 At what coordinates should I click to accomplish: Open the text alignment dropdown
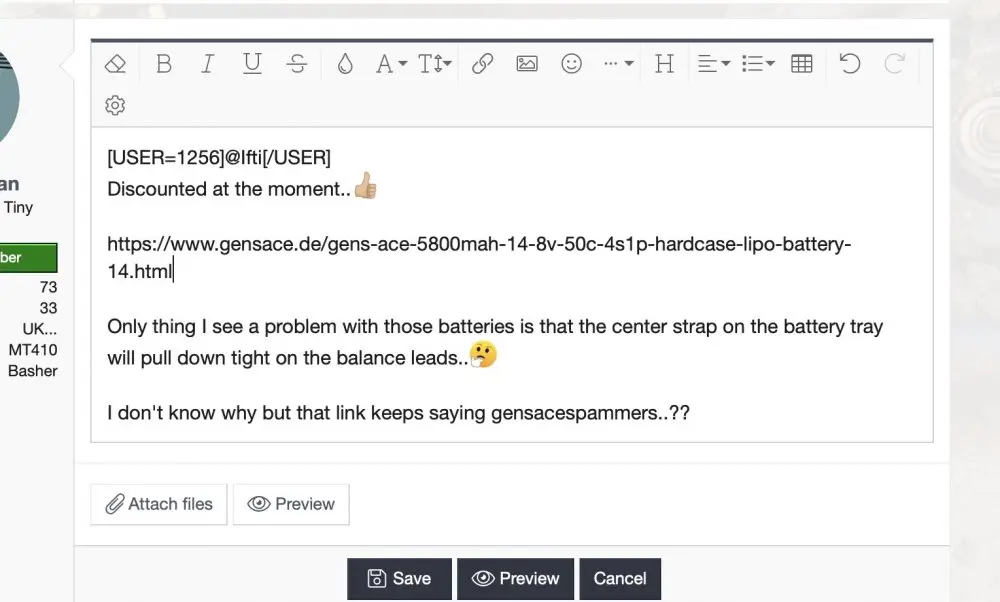[x=714, y=64]
